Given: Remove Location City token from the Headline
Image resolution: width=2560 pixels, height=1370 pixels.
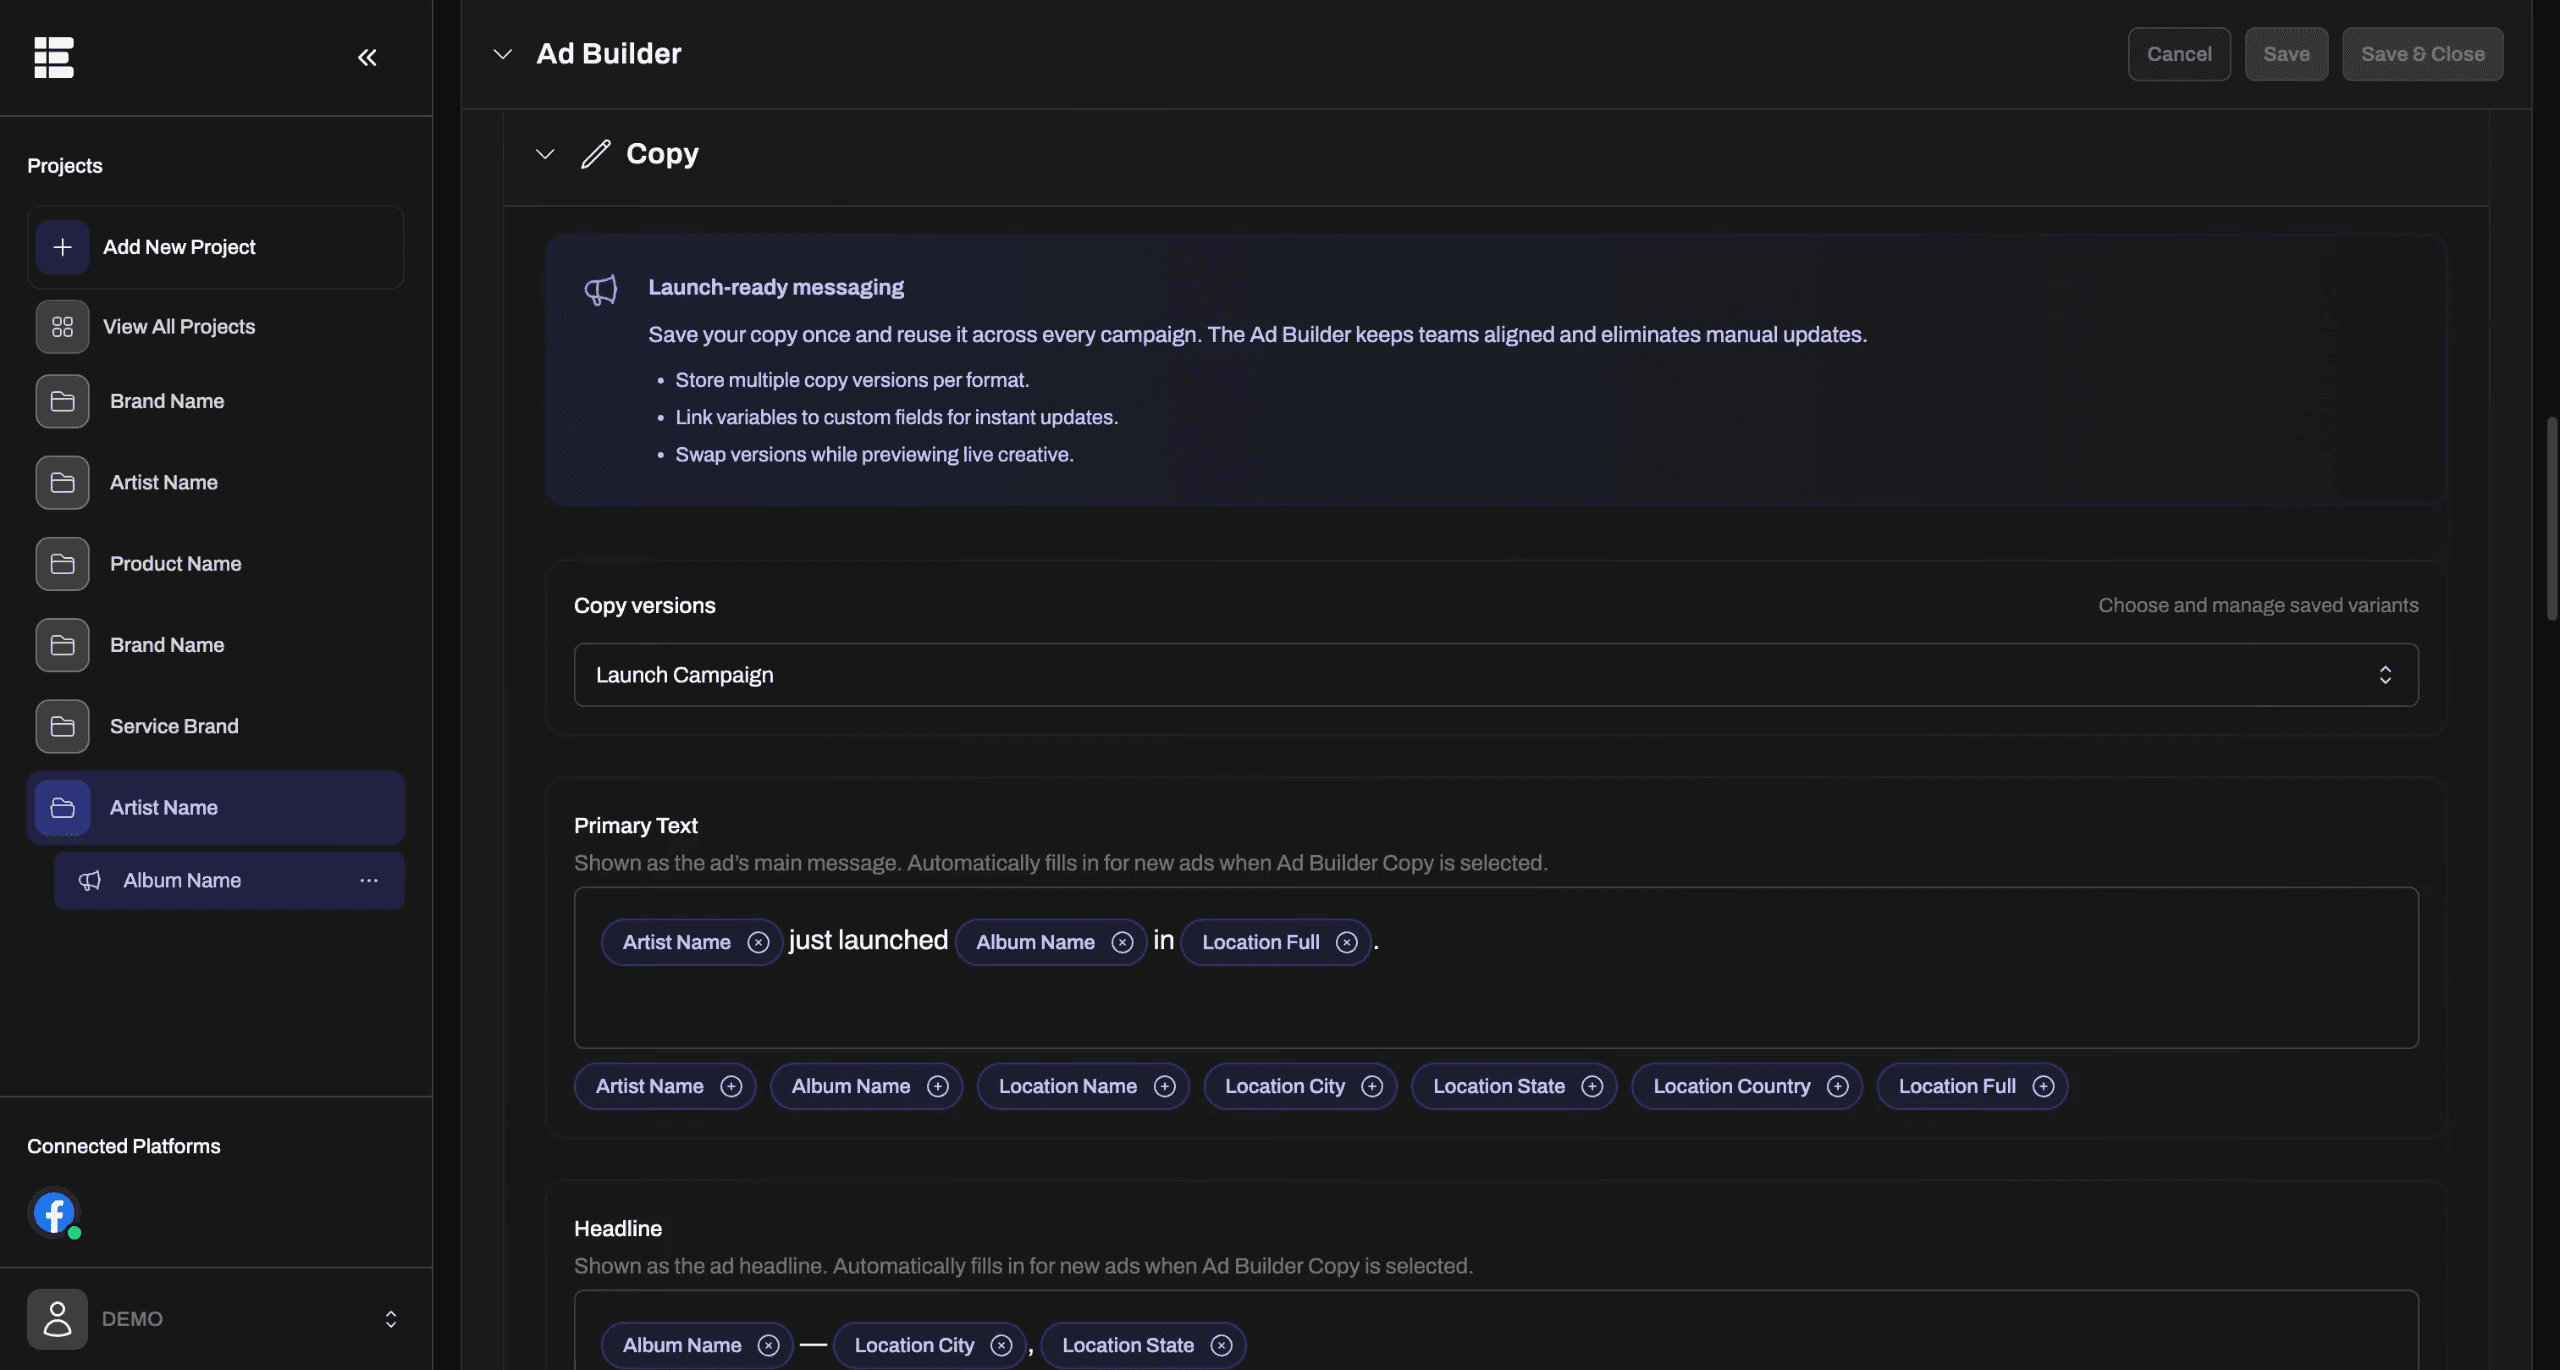Looking at the screenshot, I should 1001,1345.
